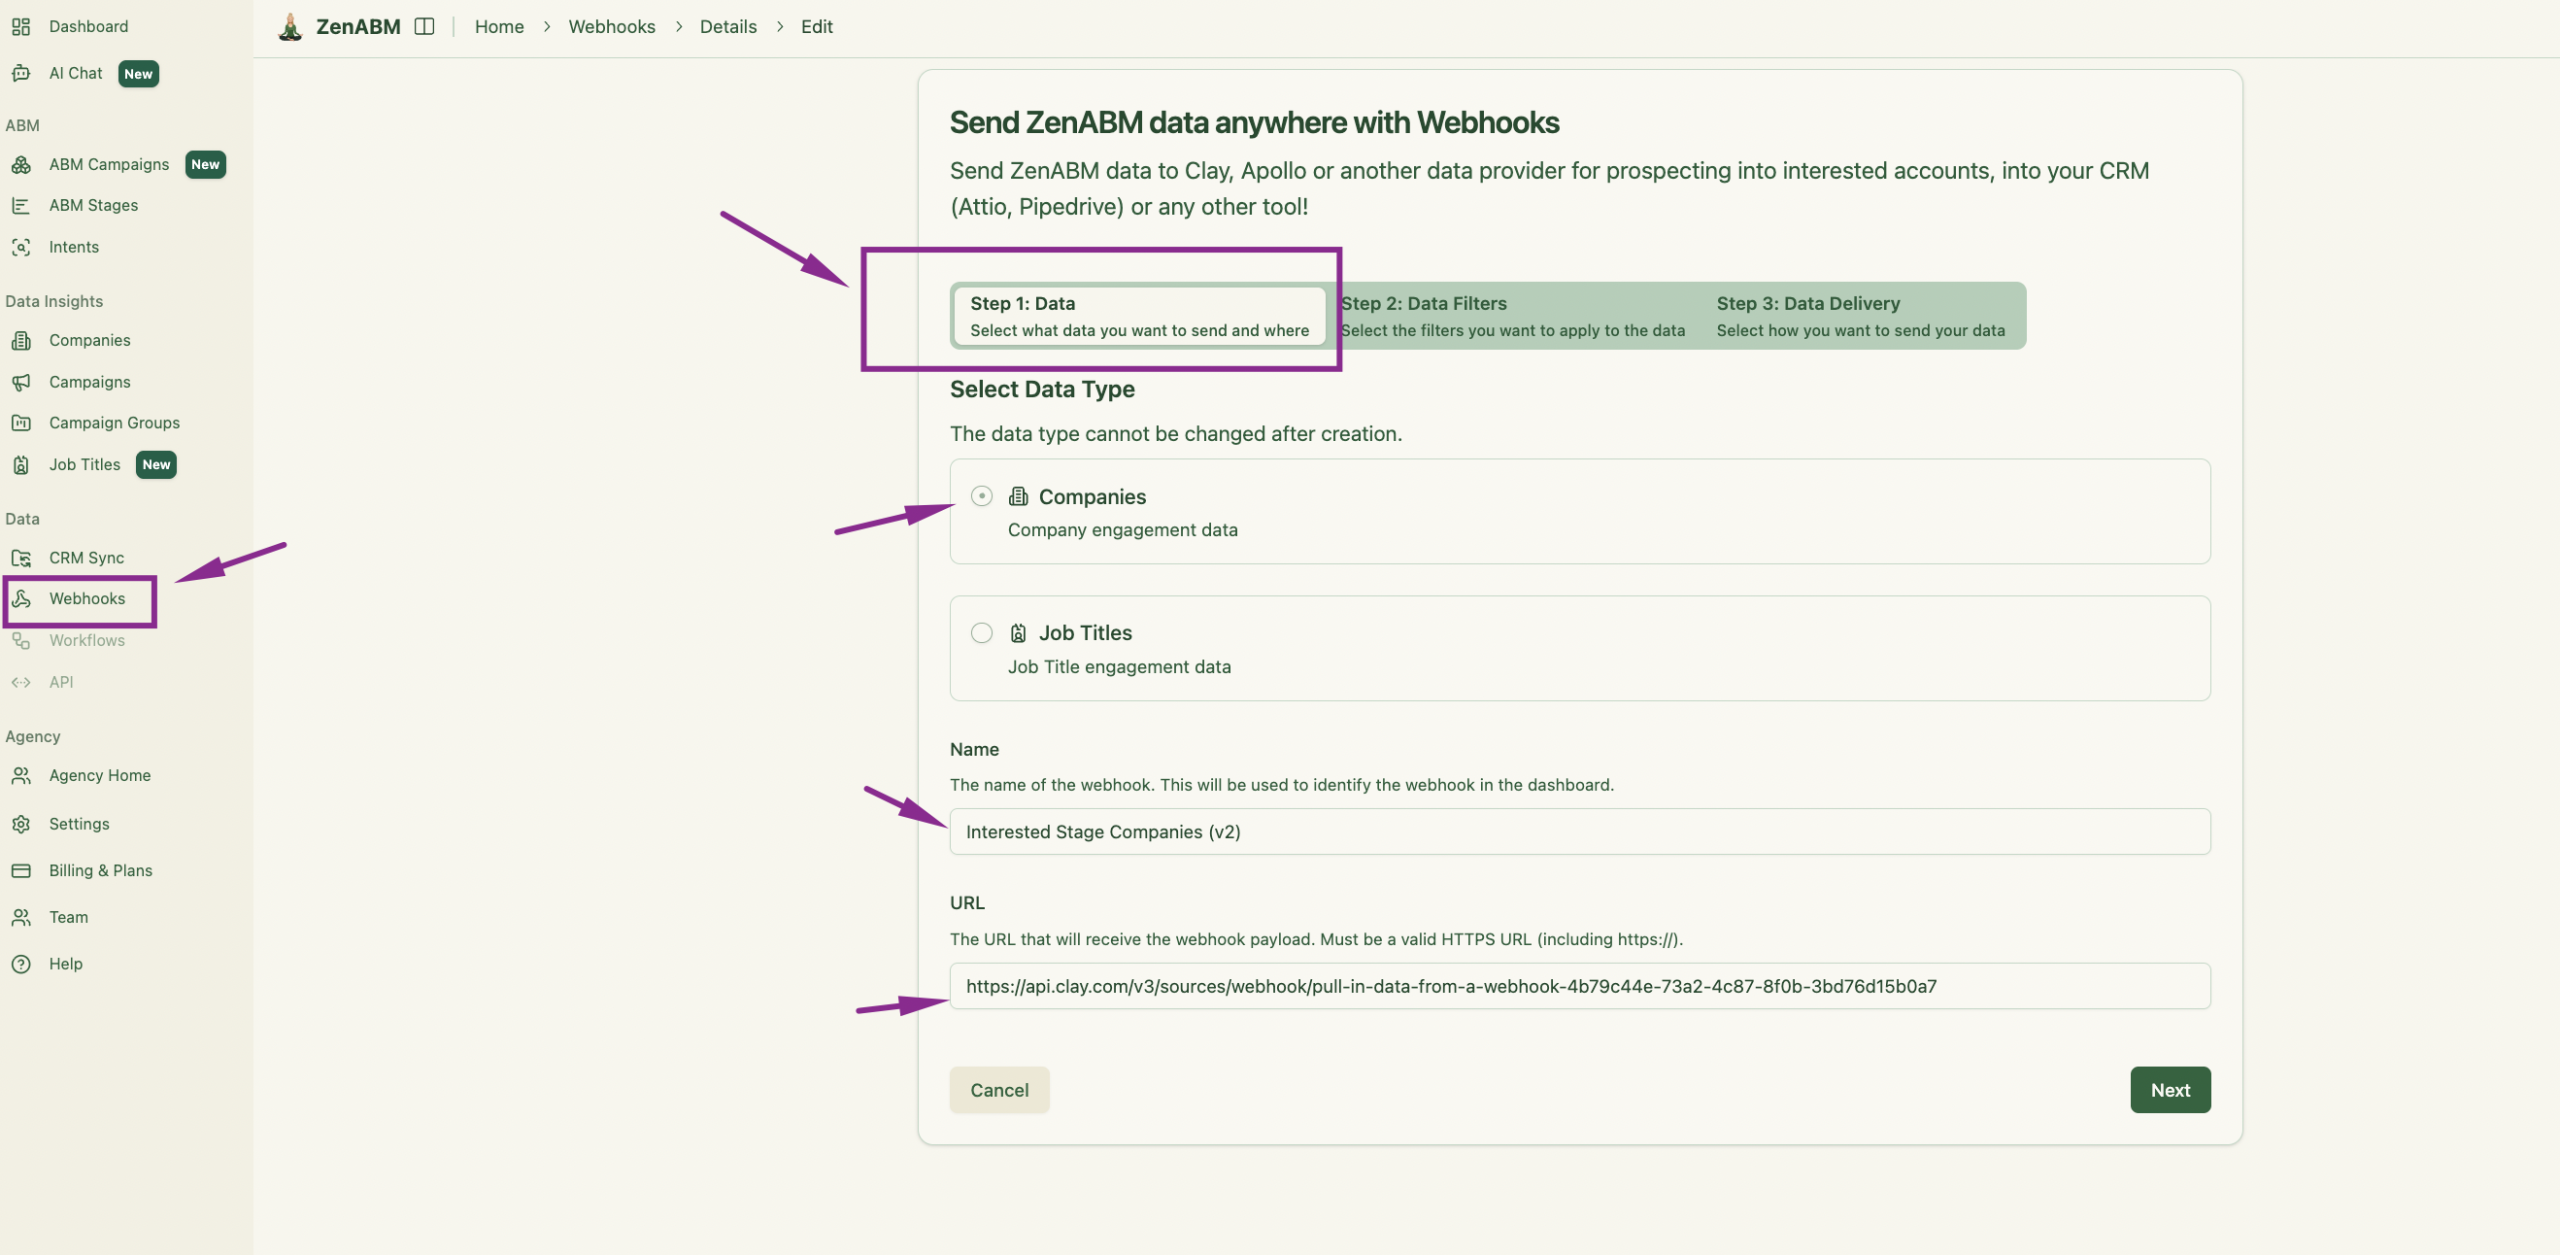This screenshot has width=2560, height=1255.
Task: Open Campaign Groups from Data Insights
Action: tap(114, 422)
